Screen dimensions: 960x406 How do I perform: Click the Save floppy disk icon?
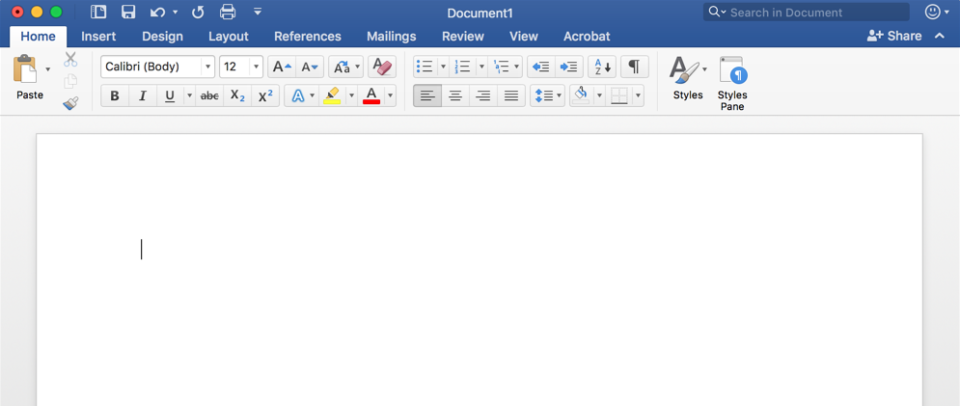pos(128,12)
